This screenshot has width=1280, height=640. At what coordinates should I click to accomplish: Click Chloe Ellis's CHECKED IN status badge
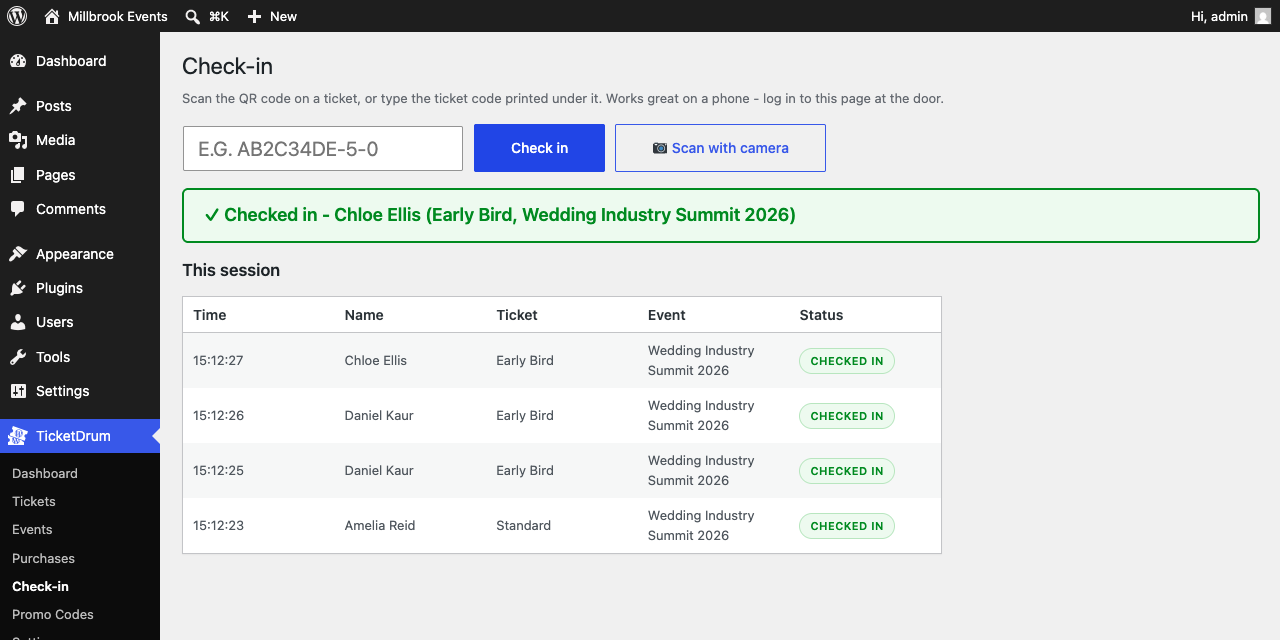[x=847, y=361]
